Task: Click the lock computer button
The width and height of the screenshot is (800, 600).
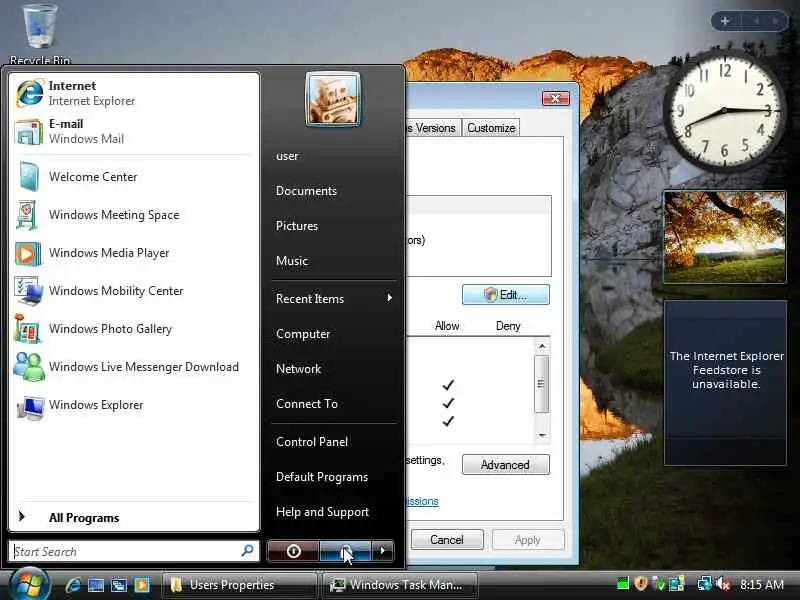Action: [x=345, y=551]
